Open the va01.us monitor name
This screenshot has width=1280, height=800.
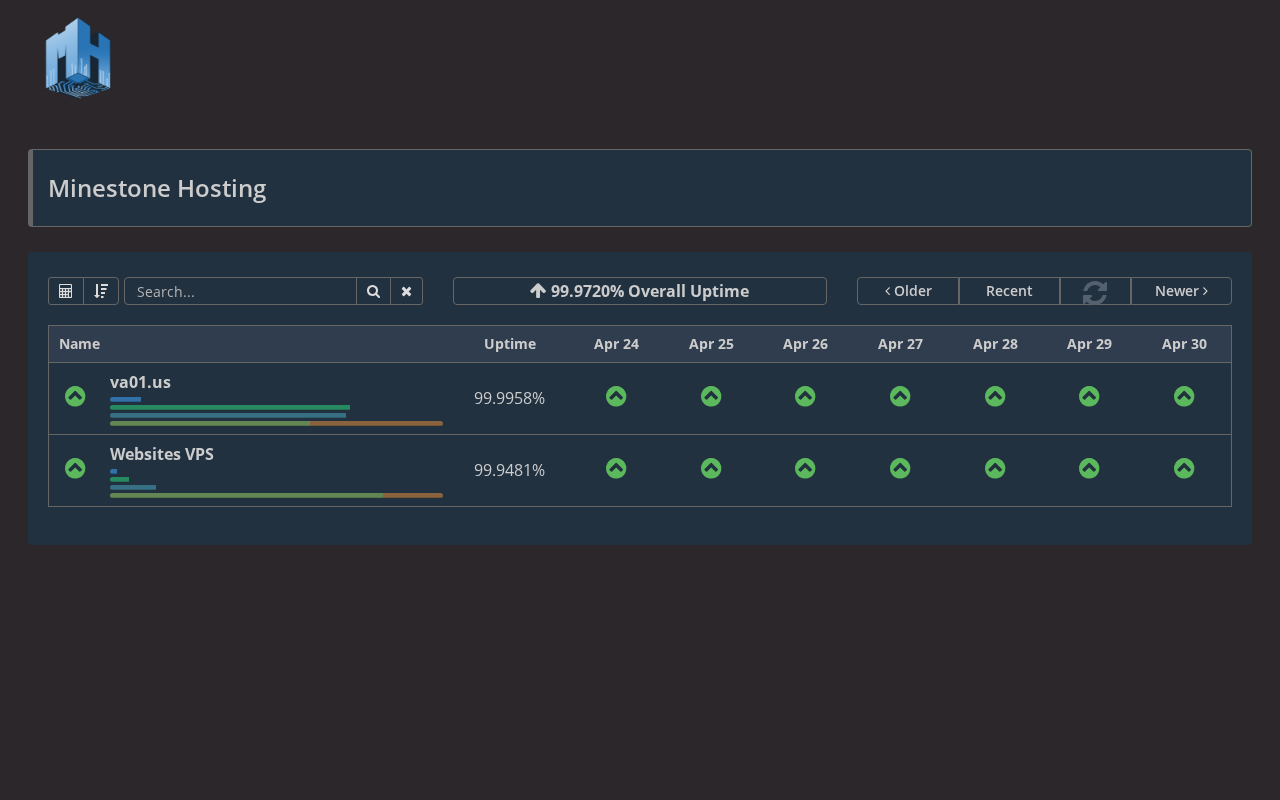(140, 382)
